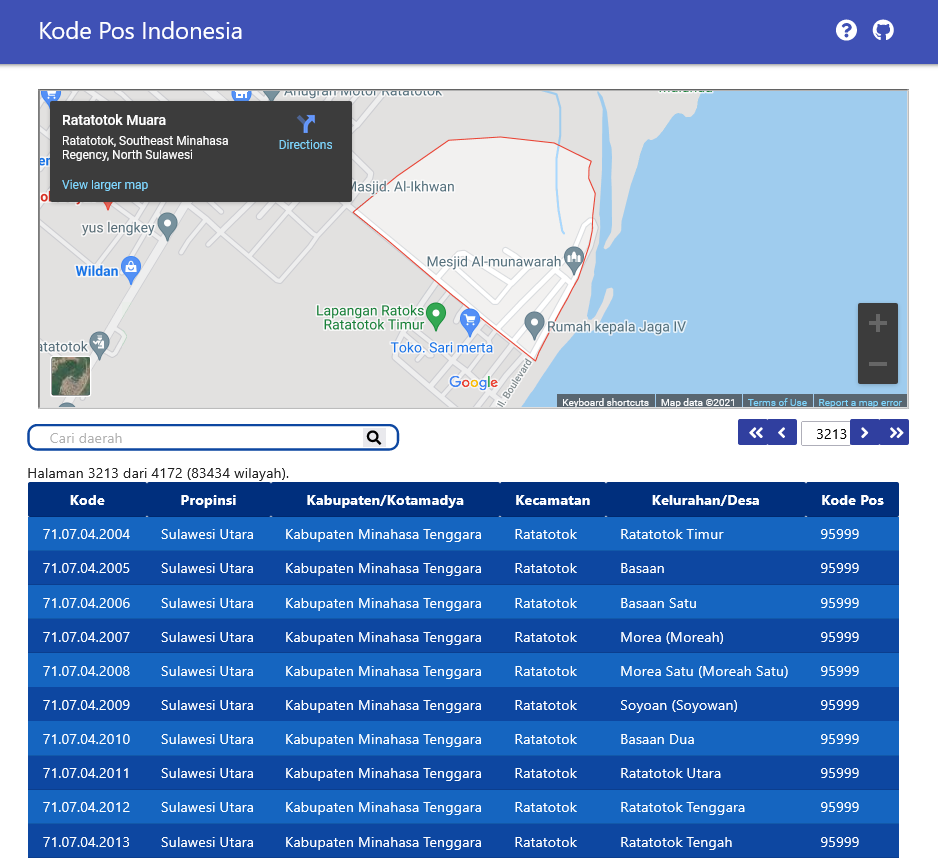Go to next page arrow
The height and width of the screenshot is (858, 938).
point(864,433)
